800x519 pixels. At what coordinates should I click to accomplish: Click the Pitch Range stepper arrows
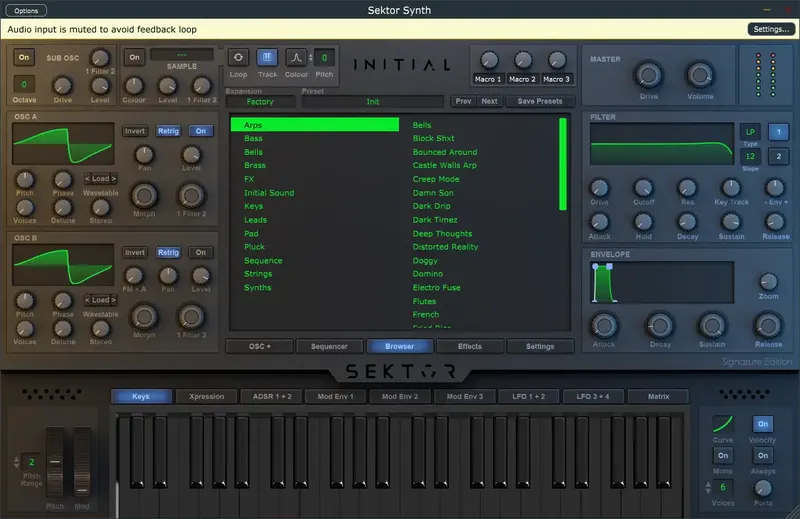click(16, 462)
